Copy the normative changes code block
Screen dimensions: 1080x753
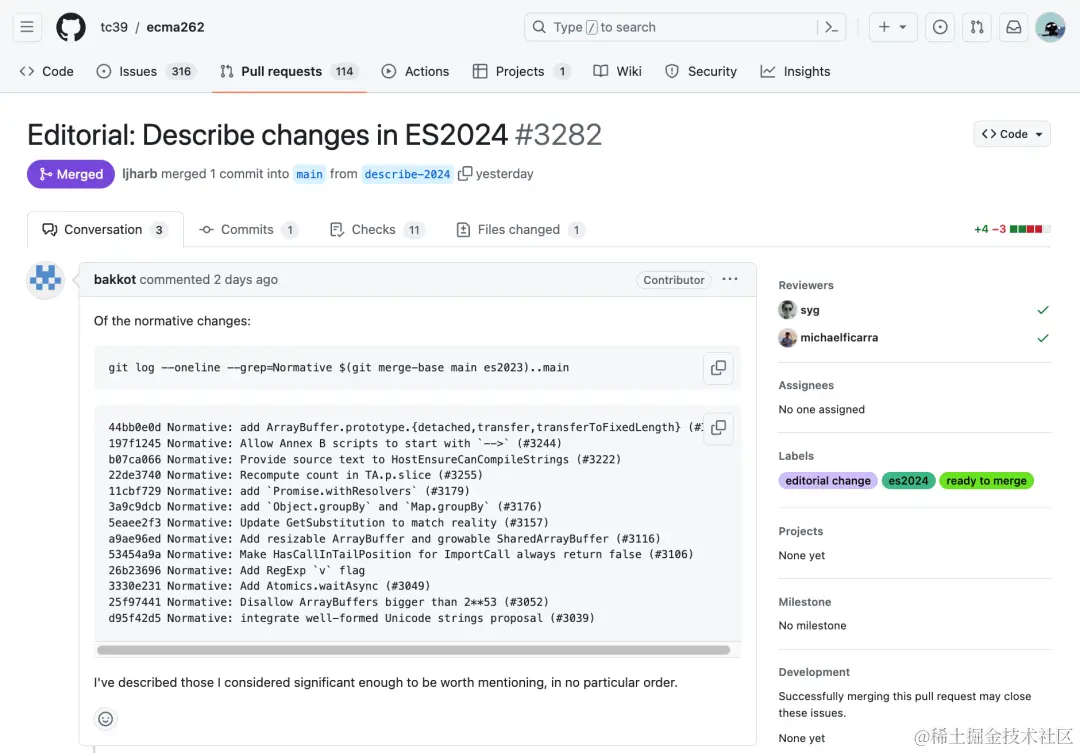click(718, 428)
